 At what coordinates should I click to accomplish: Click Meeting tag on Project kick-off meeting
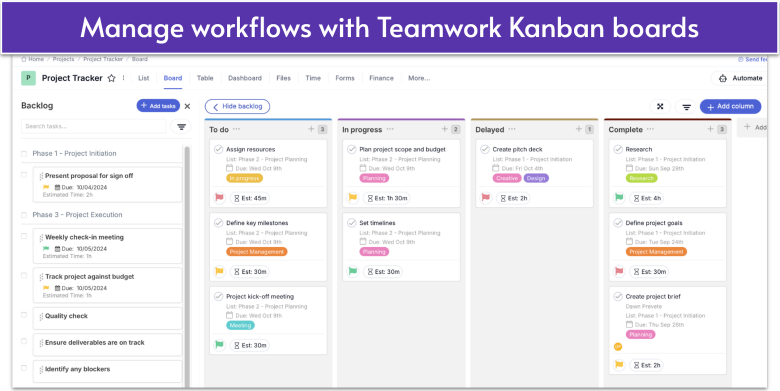coord(240,325)
